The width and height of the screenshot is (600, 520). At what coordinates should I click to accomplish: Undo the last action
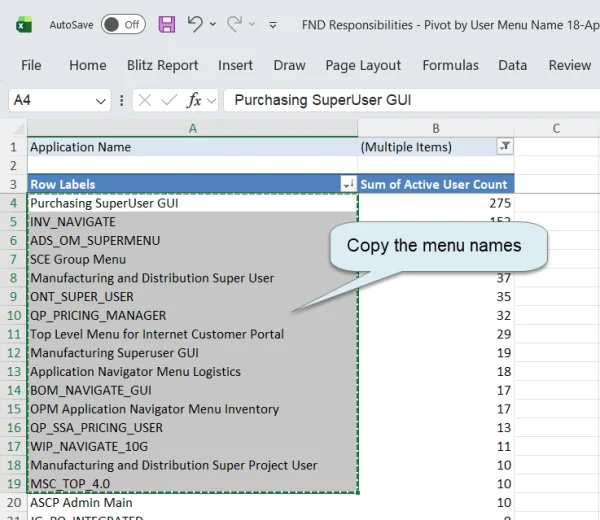[x=195, y=24]
